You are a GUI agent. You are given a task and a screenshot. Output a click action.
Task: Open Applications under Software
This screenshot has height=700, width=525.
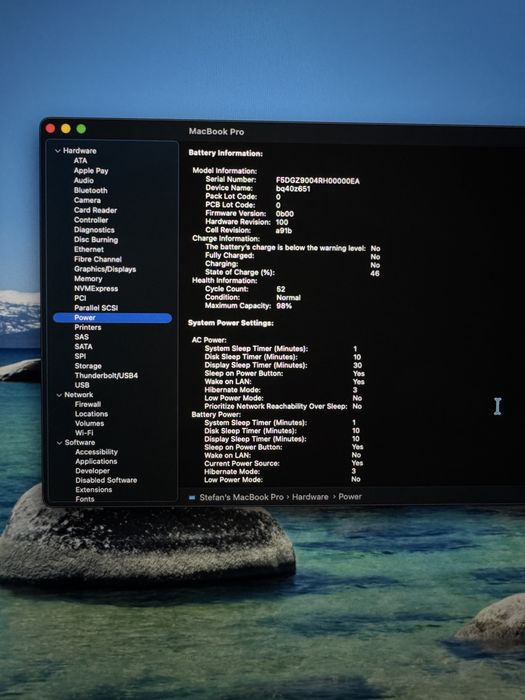point(96,462)
